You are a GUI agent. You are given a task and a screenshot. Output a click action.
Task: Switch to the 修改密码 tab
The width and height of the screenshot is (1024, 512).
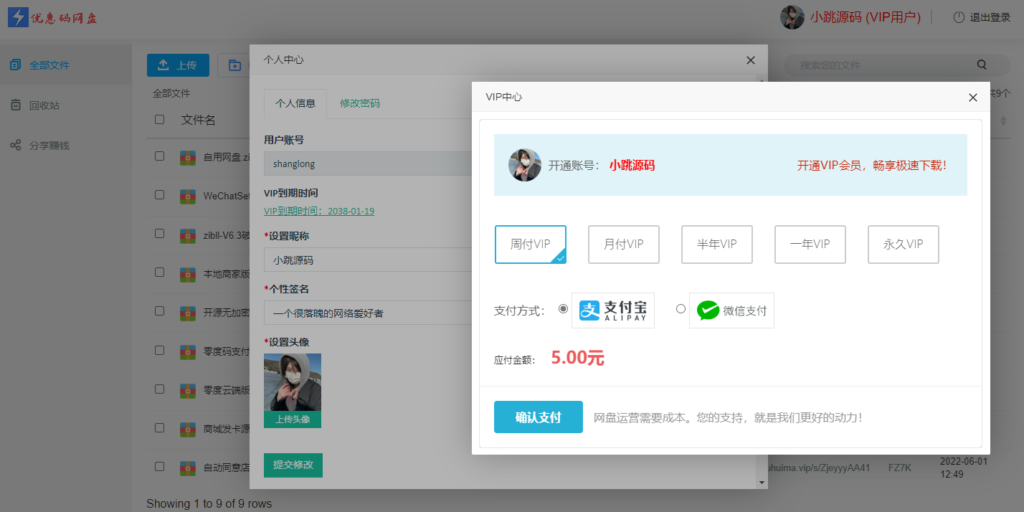(360, 103)
